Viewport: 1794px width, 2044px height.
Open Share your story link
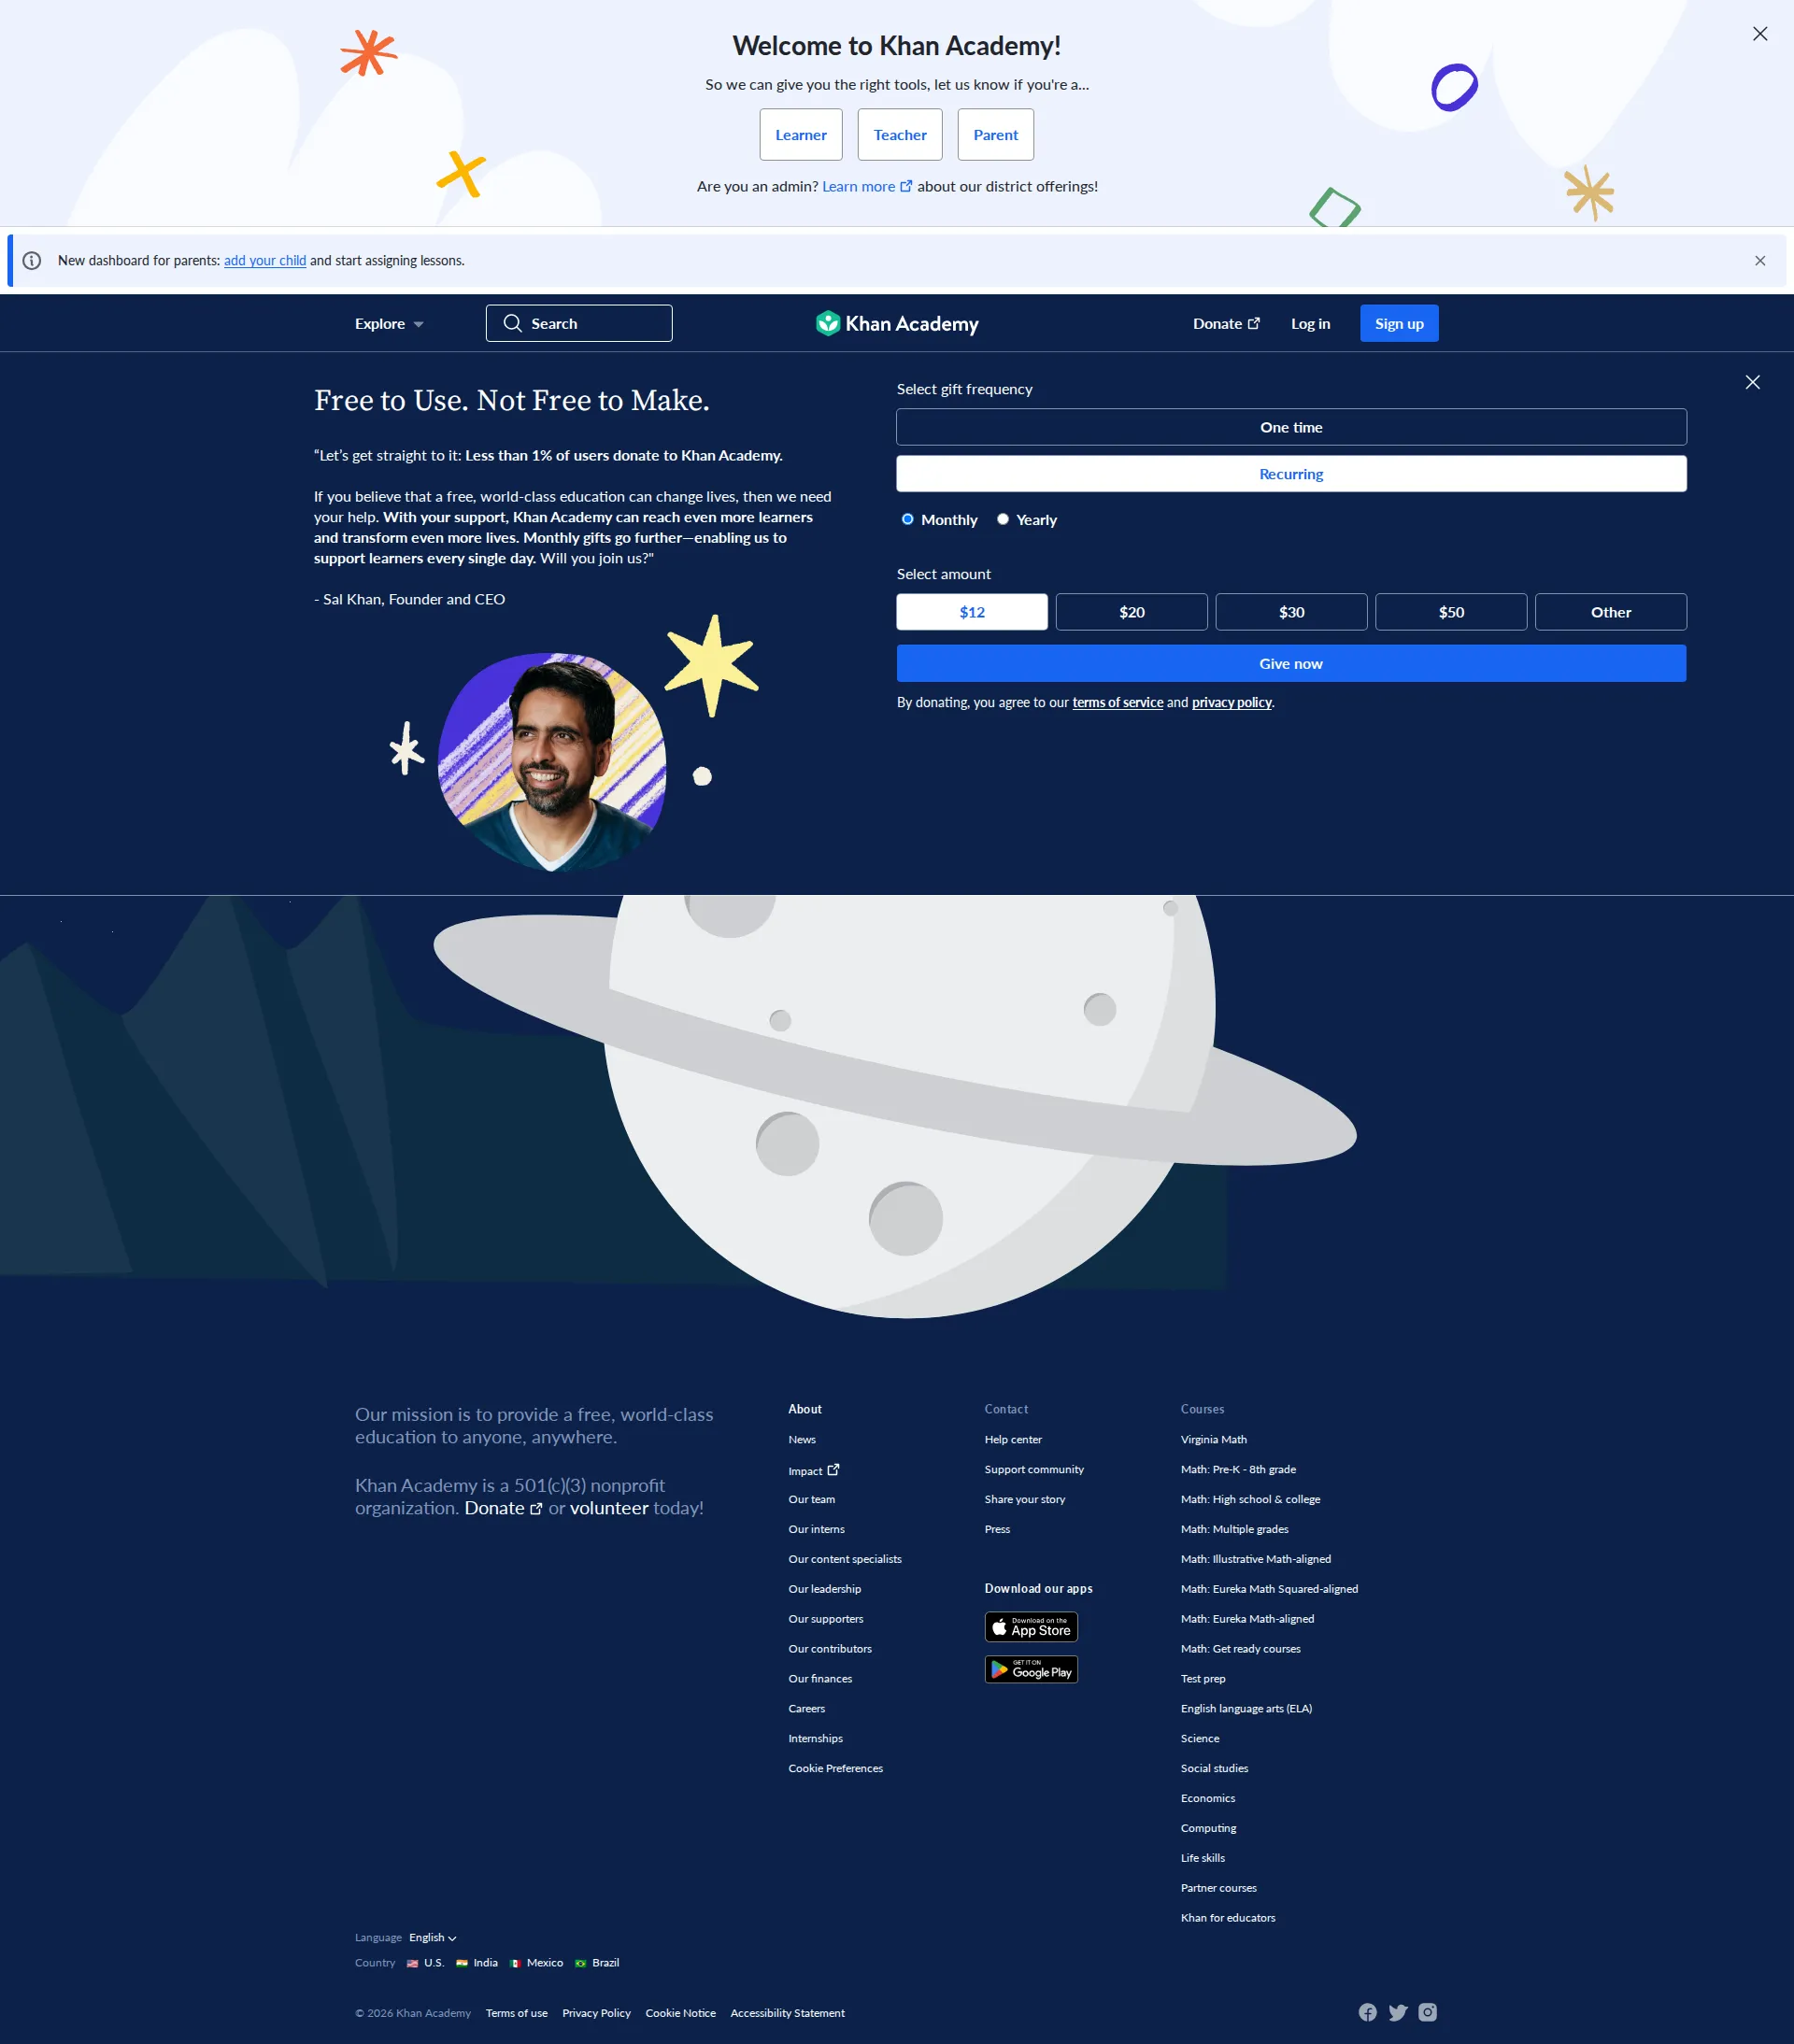coord(1025,1500)
